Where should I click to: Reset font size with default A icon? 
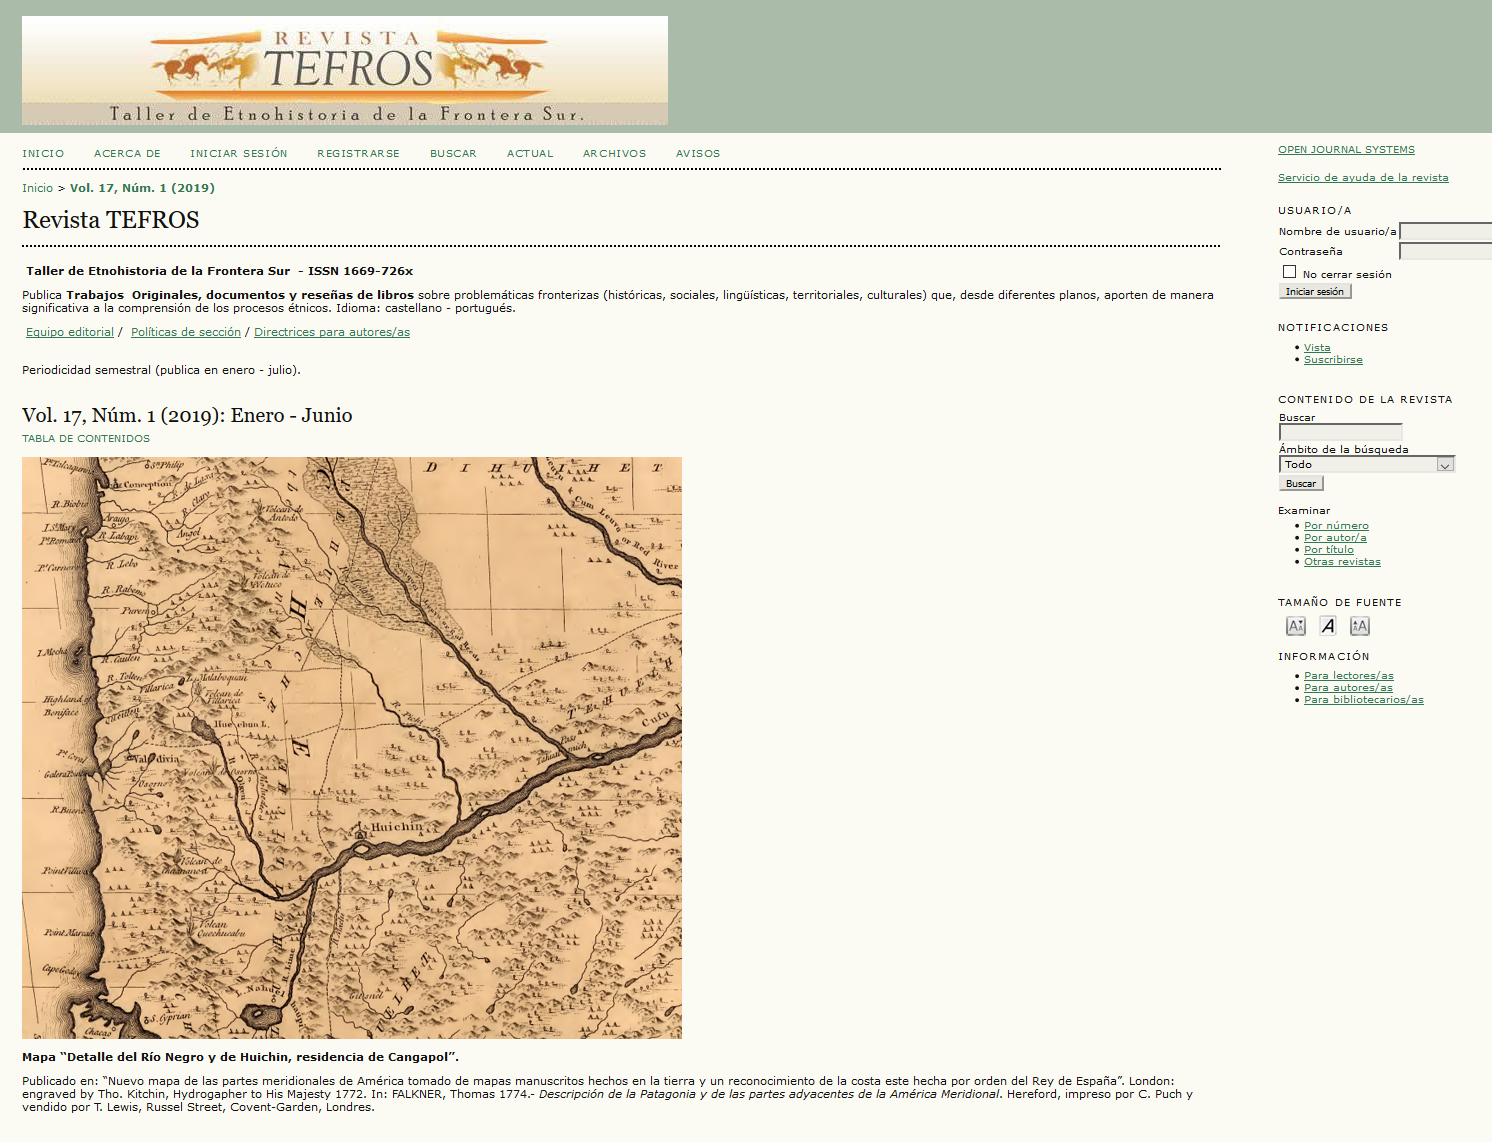click(1328, 626)
